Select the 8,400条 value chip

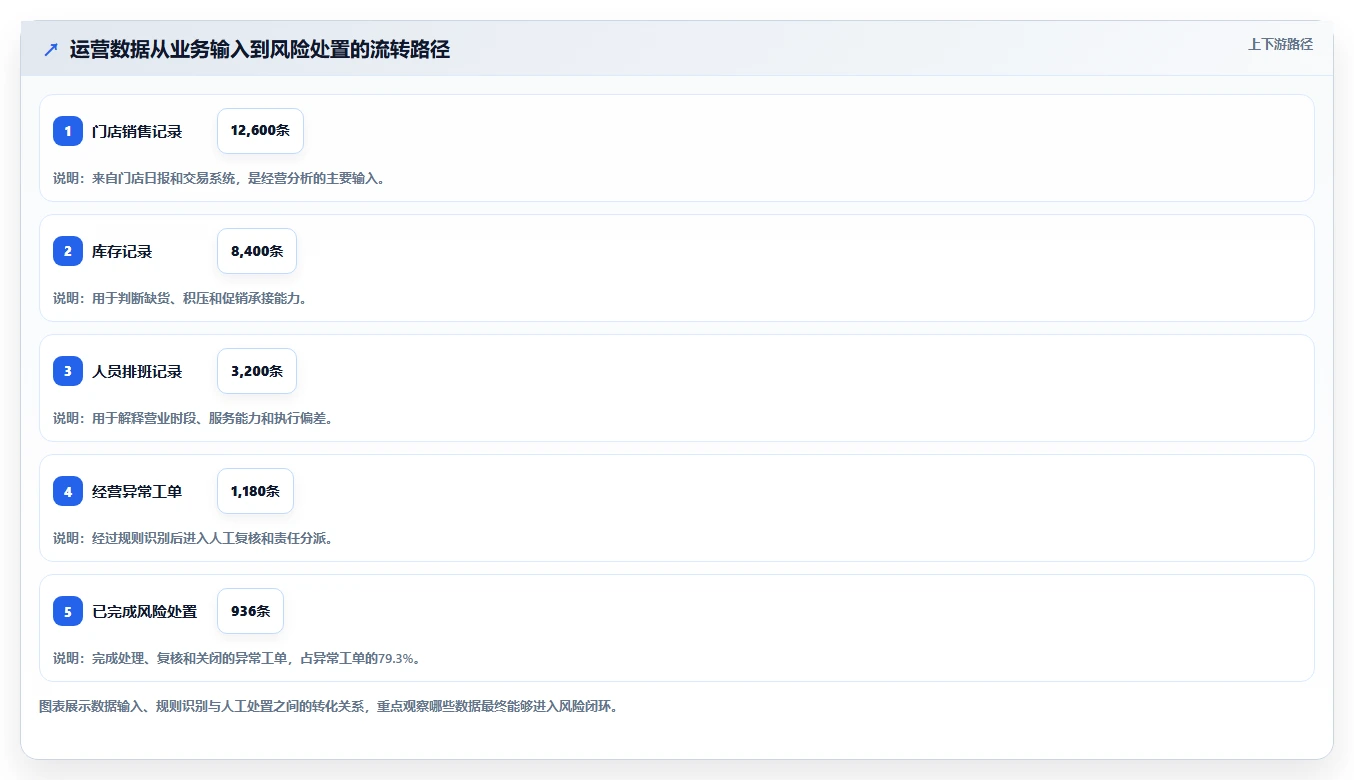tap(257, 251)
